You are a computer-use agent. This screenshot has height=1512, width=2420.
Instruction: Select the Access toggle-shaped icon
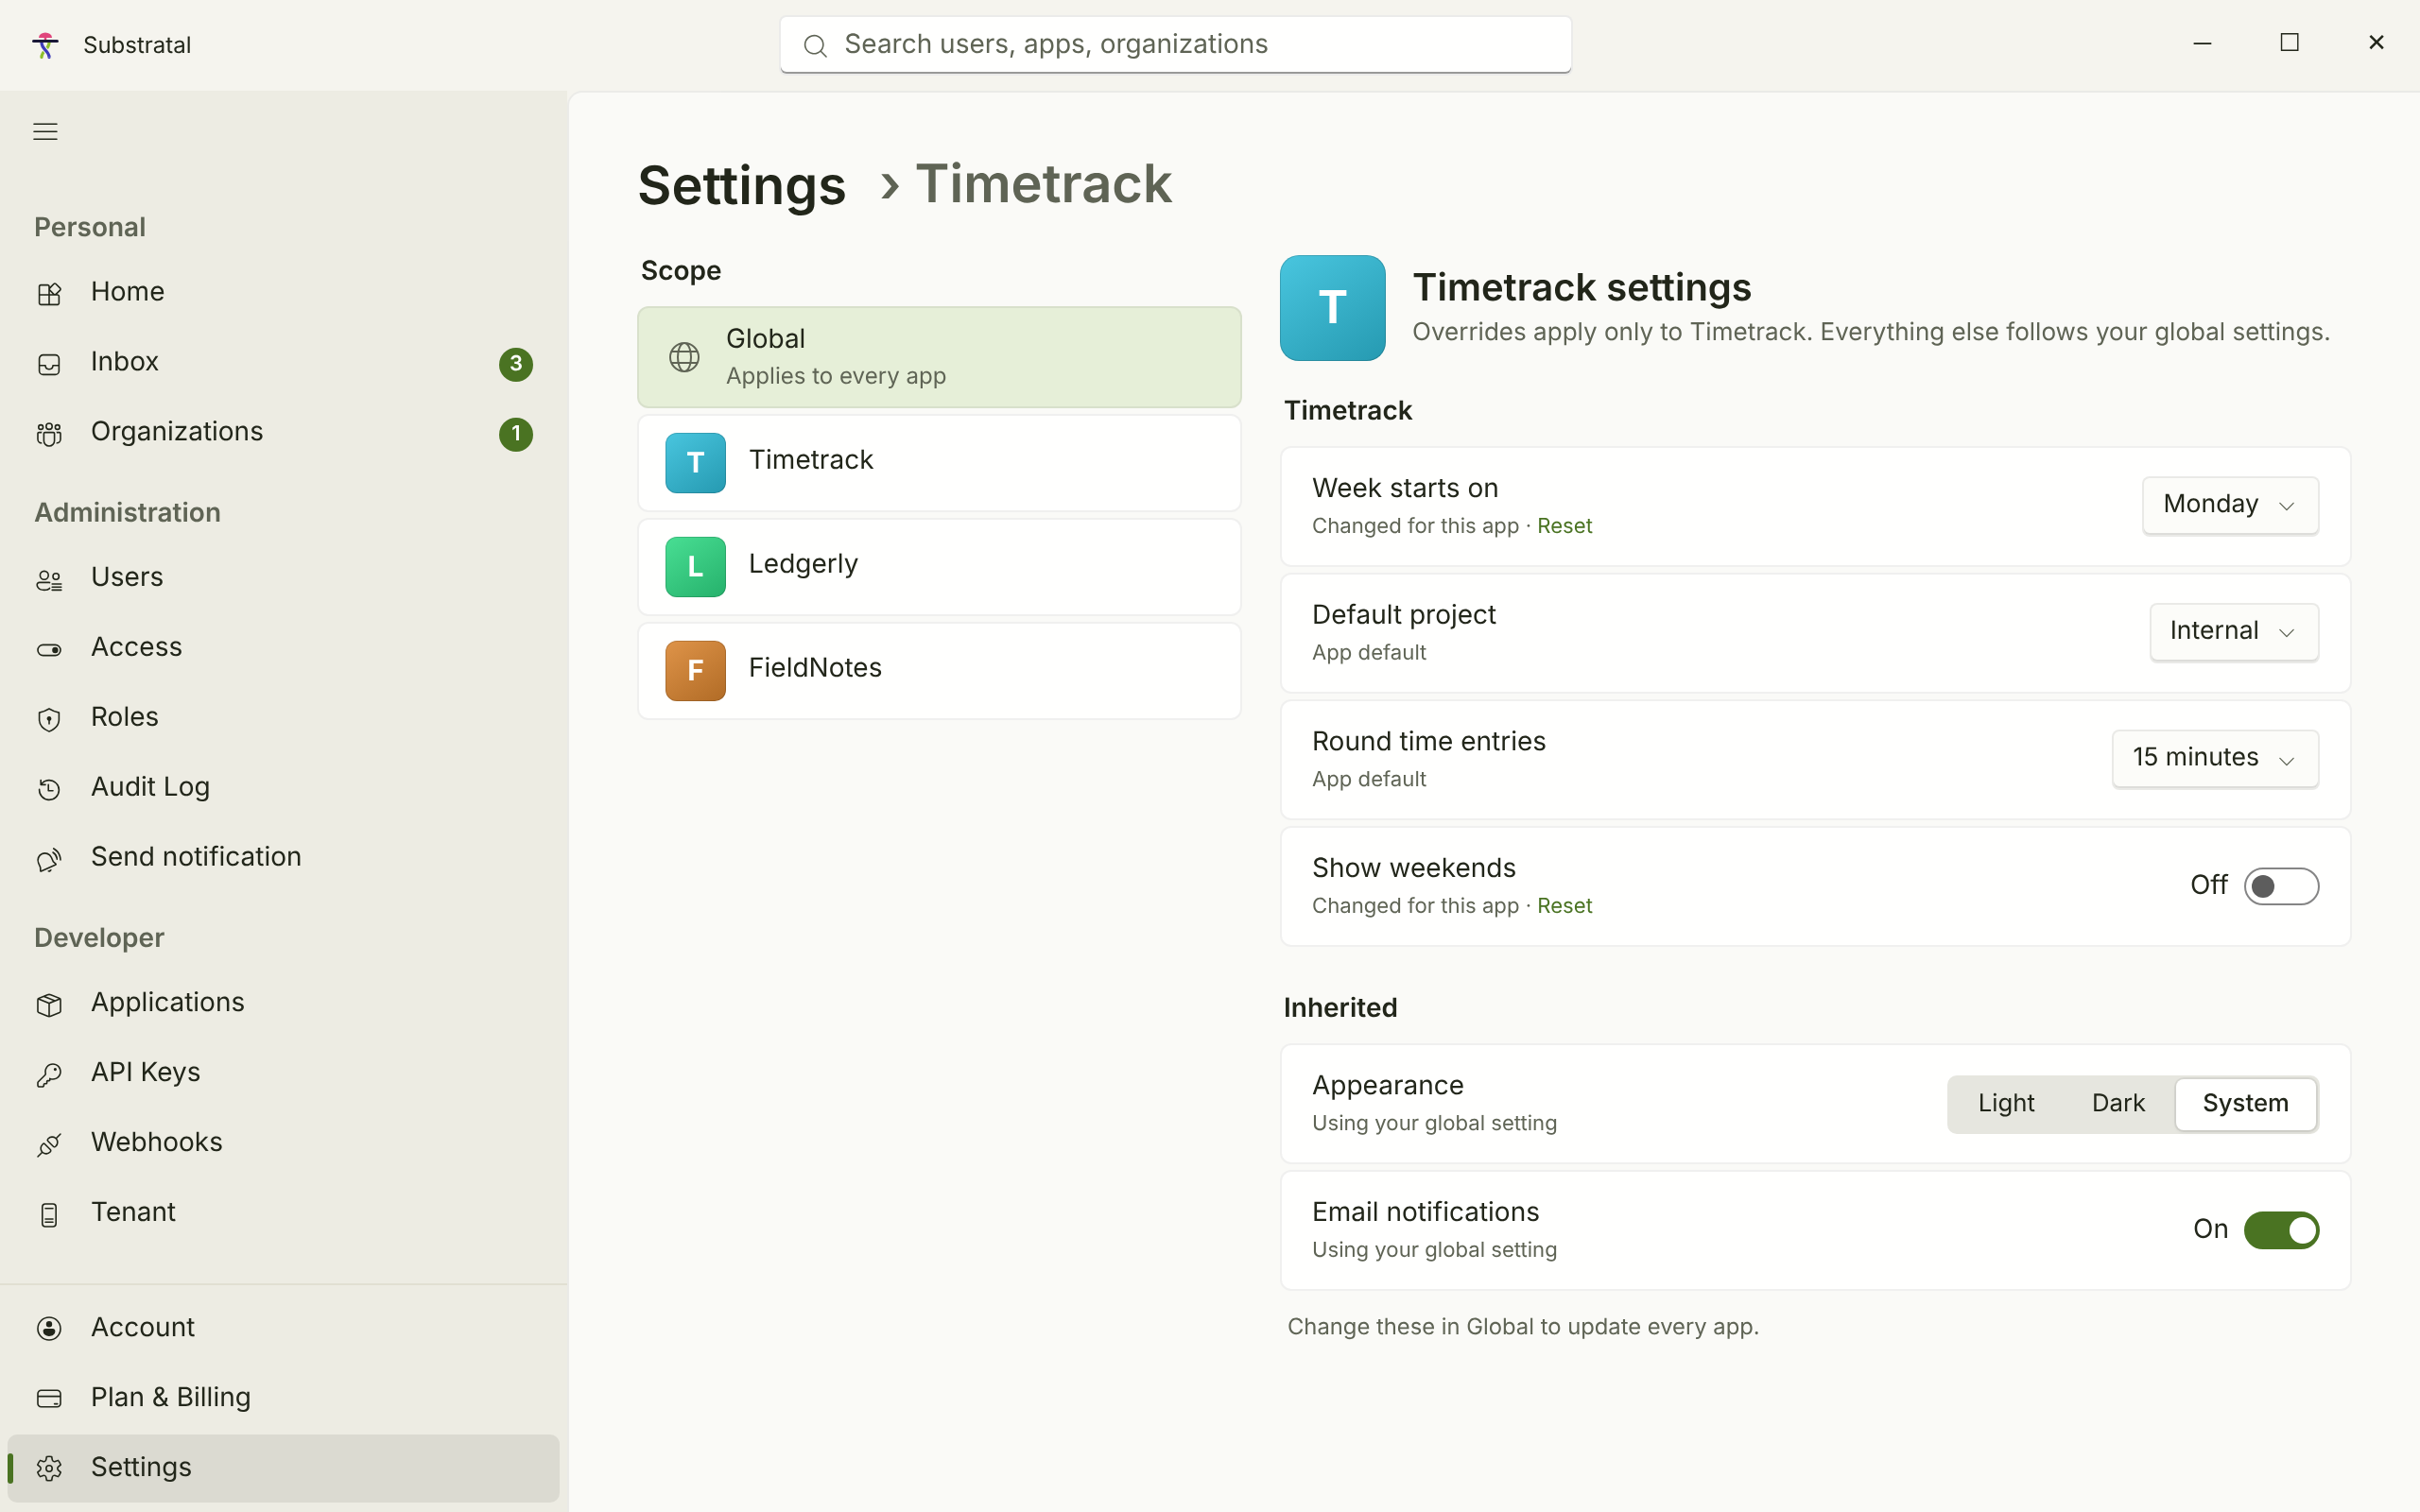click(49, 650)
